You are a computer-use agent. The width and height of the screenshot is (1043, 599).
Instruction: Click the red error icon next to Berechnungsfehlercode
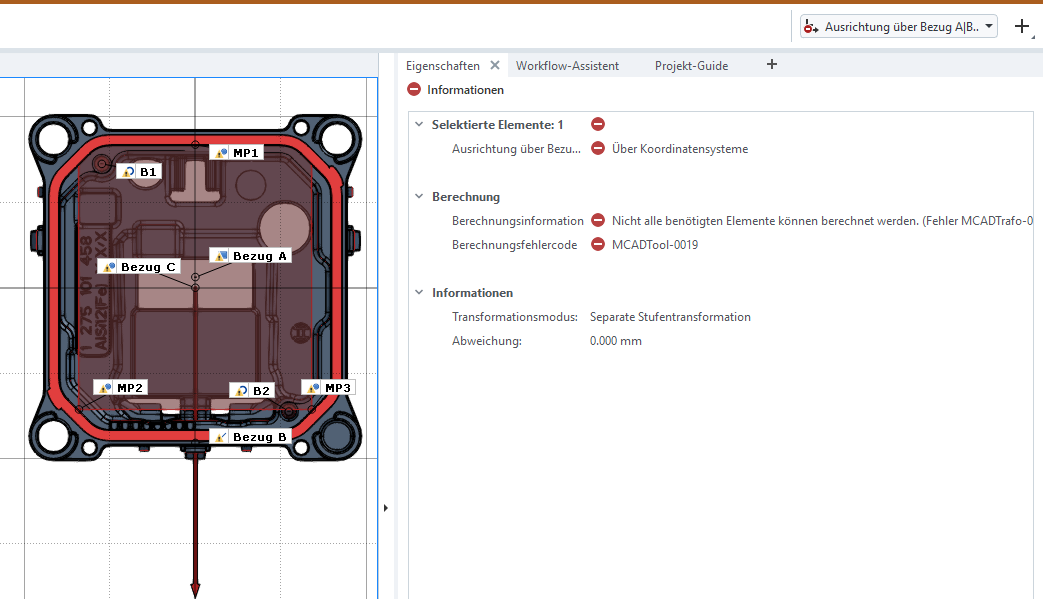[x=598, y=245]
